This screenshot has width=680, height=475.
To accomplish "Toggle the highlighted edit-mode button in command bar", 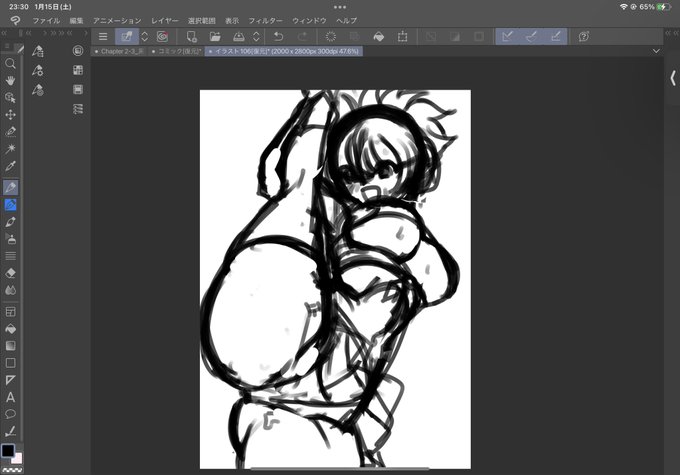I will [x=127, y=36].
